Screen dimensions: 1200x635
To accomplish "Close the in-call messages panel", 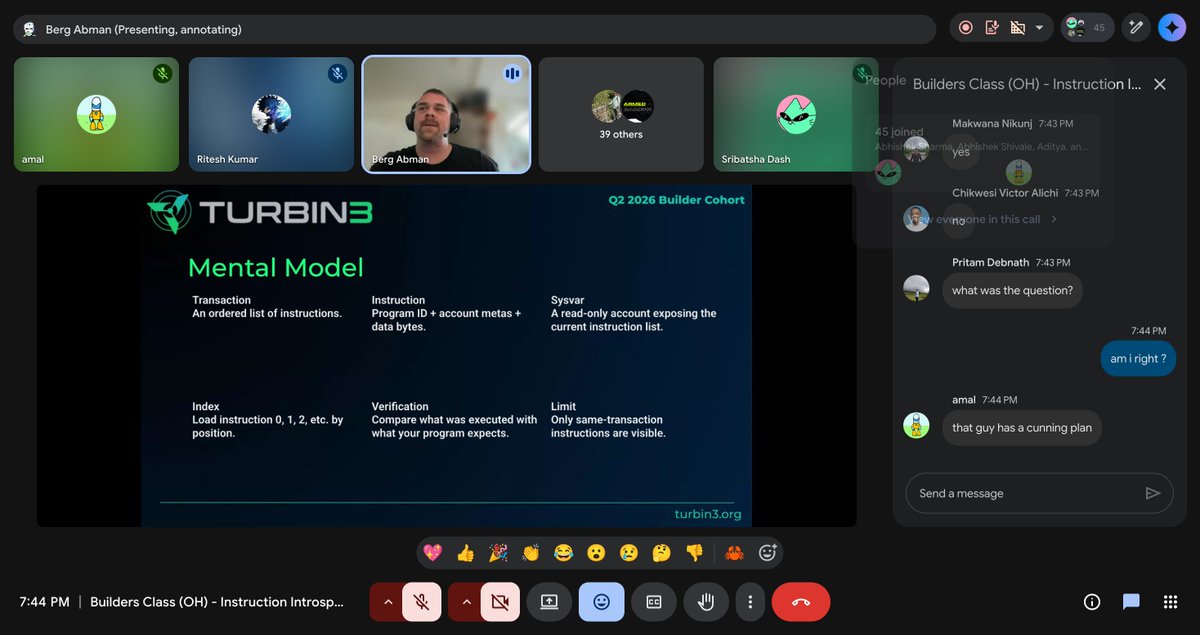I will tap(1160, 84).
